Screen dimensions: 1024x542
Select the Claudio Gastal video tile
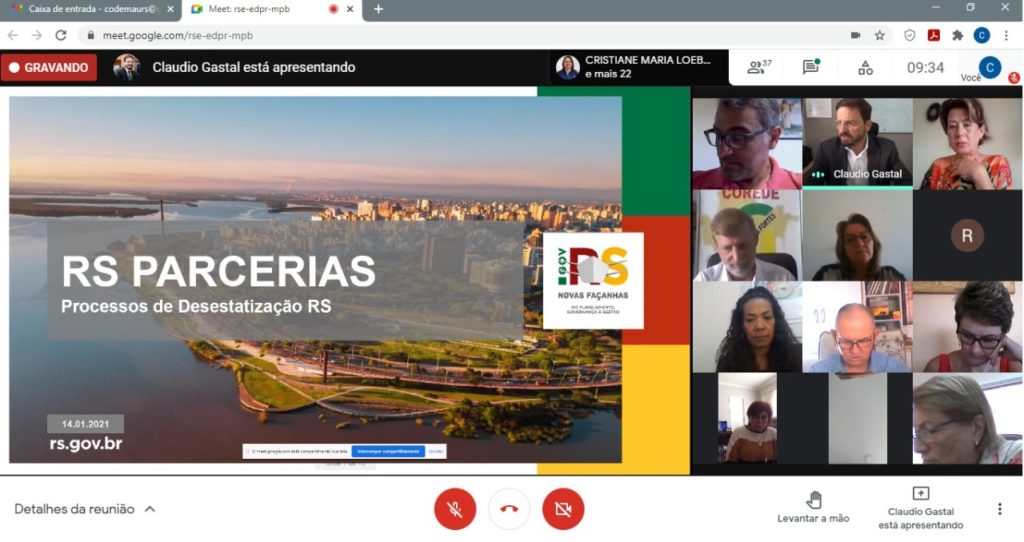tap(857, 143)
